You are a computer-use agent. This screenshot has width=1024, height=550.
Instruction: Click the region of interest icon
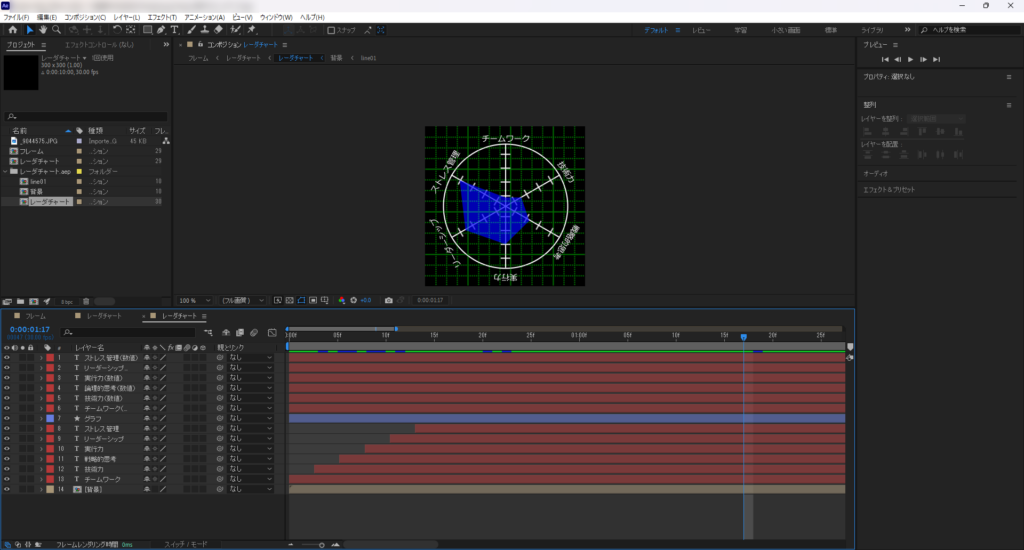pos(313,300)
